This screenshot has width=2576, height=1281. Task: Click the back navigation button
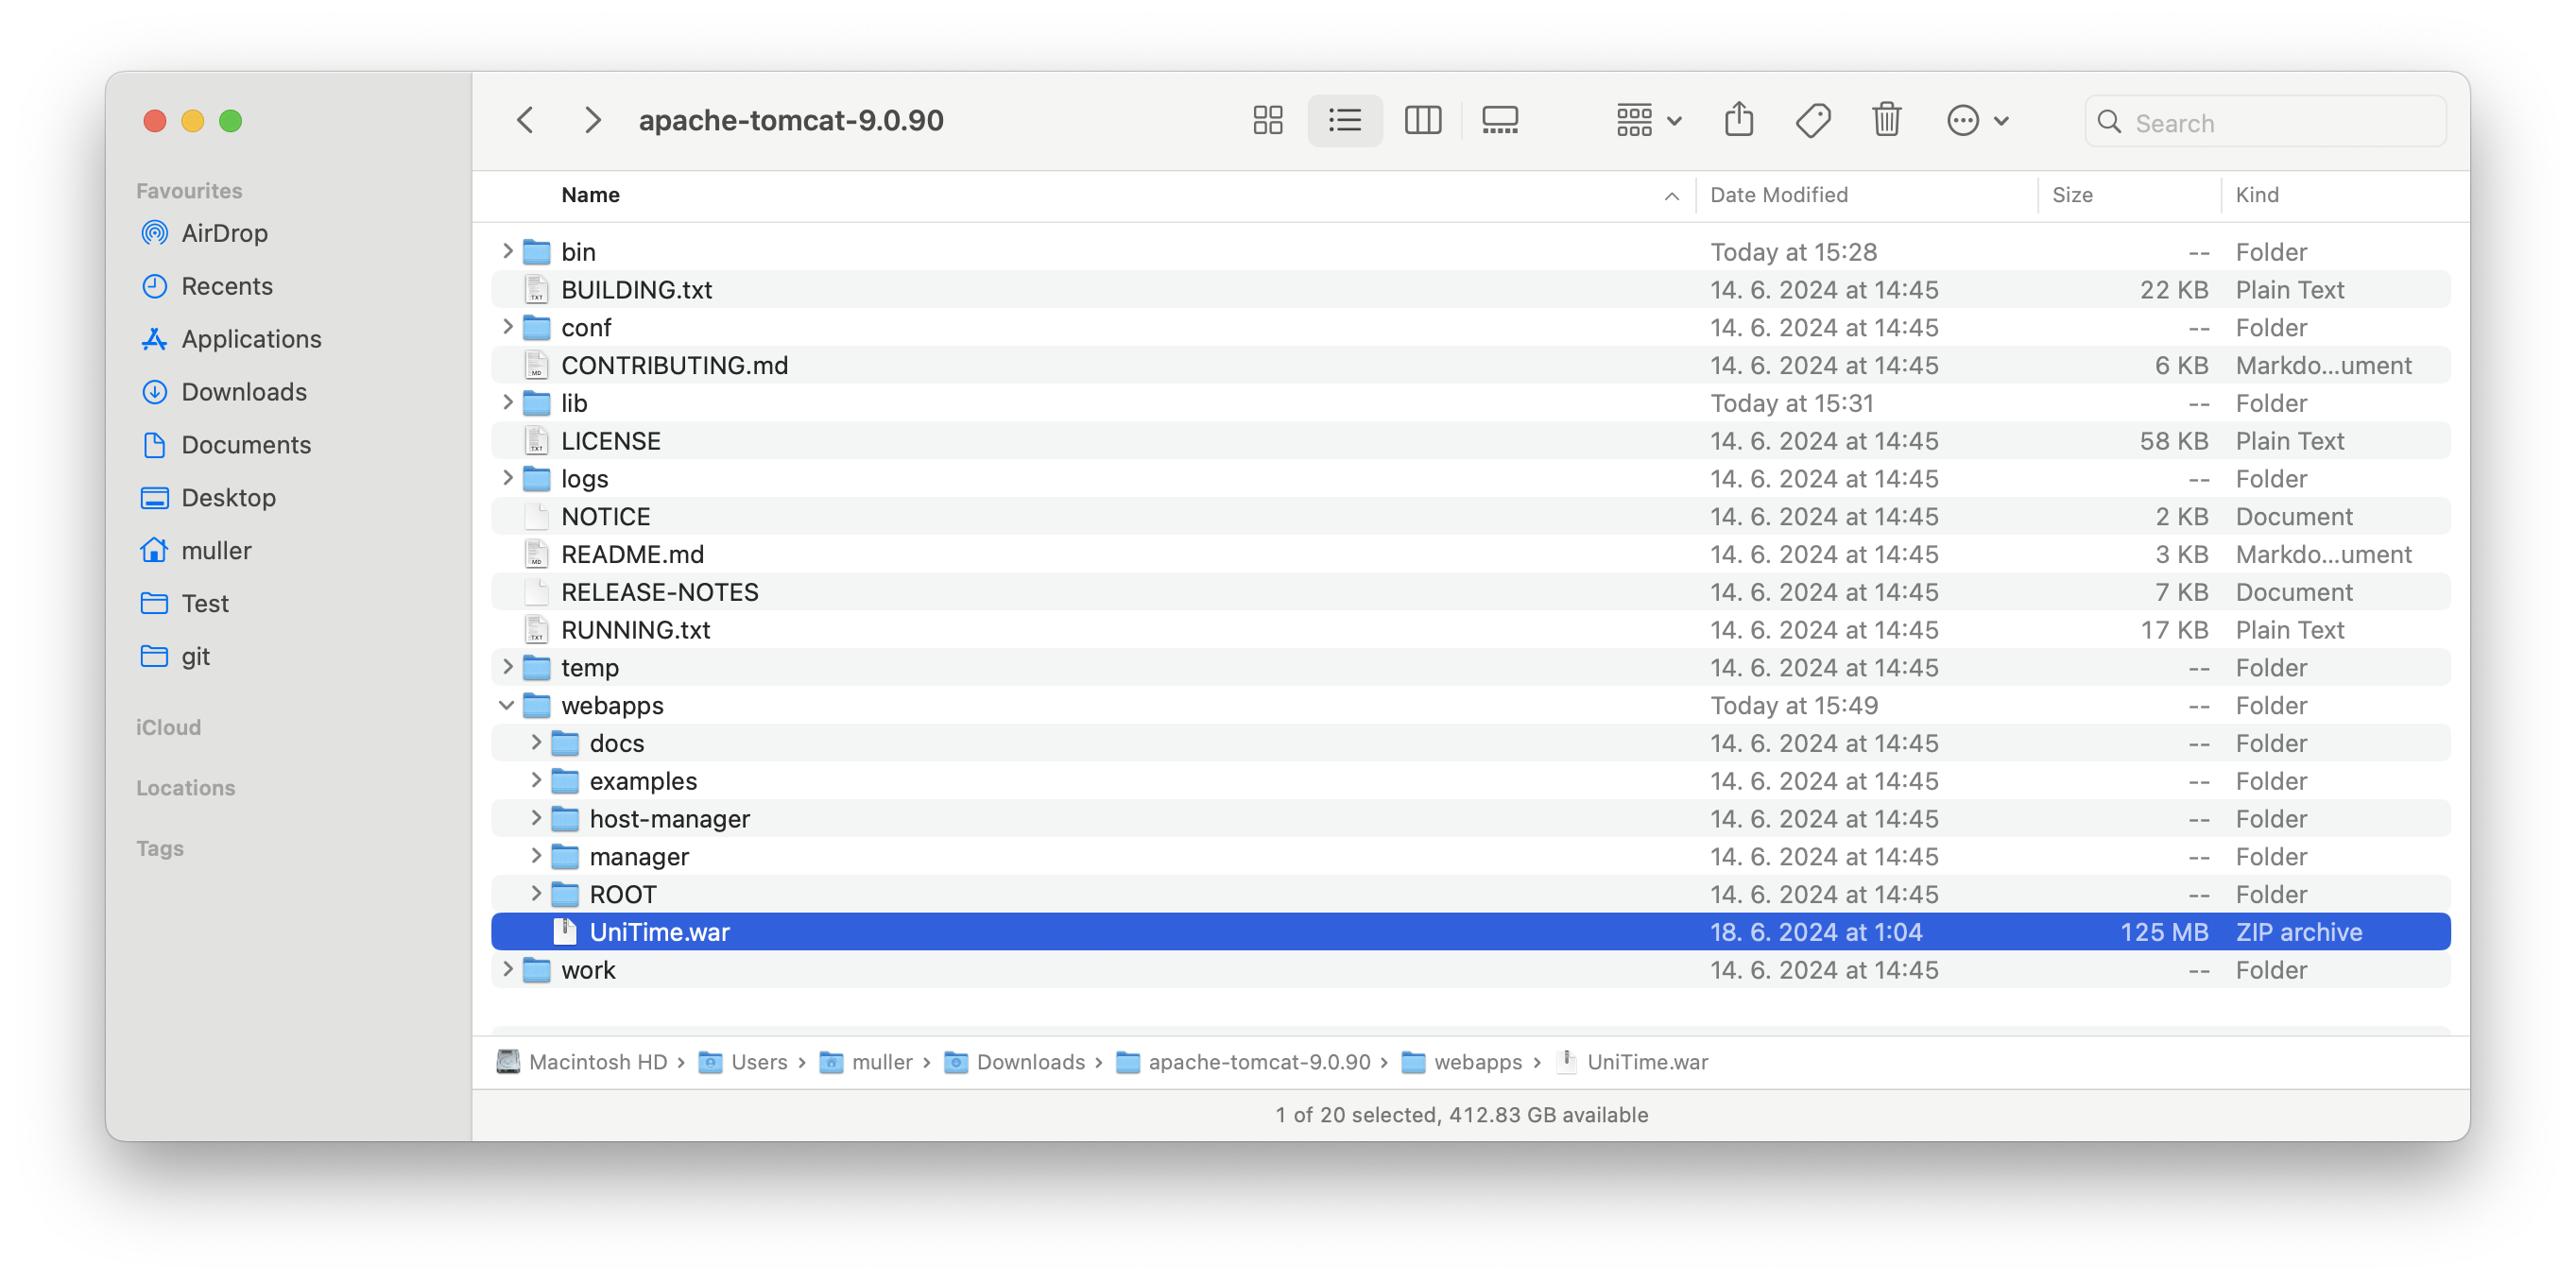pos(525,120)
